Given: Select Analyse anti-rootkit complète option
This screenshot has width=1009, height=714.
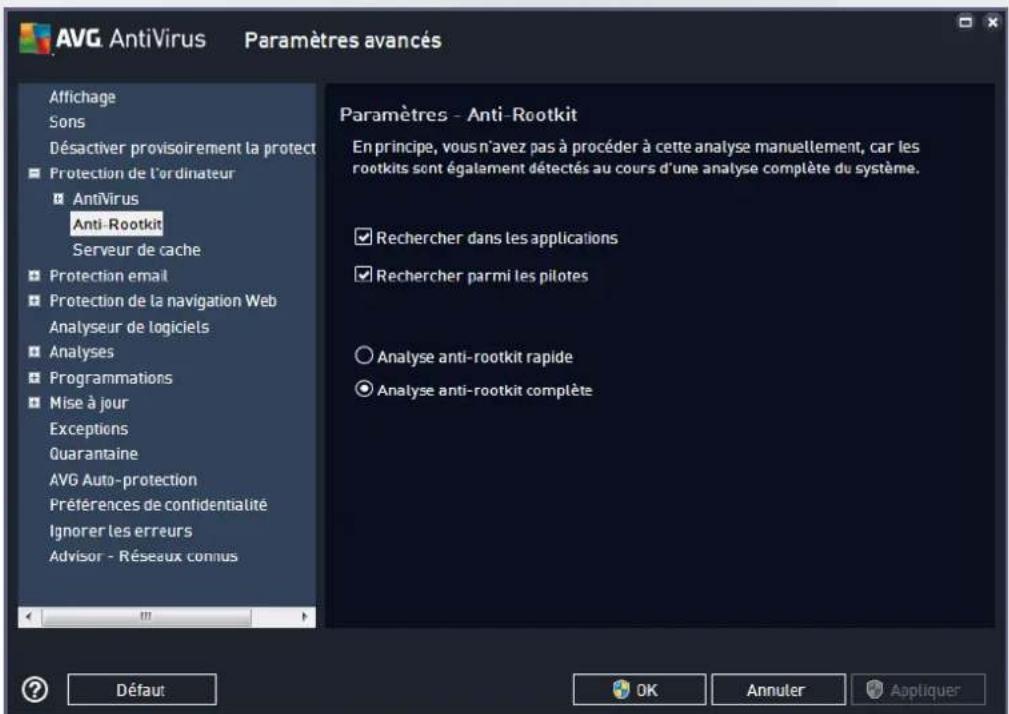Looking at the screenshot, I should click(364, 389).
